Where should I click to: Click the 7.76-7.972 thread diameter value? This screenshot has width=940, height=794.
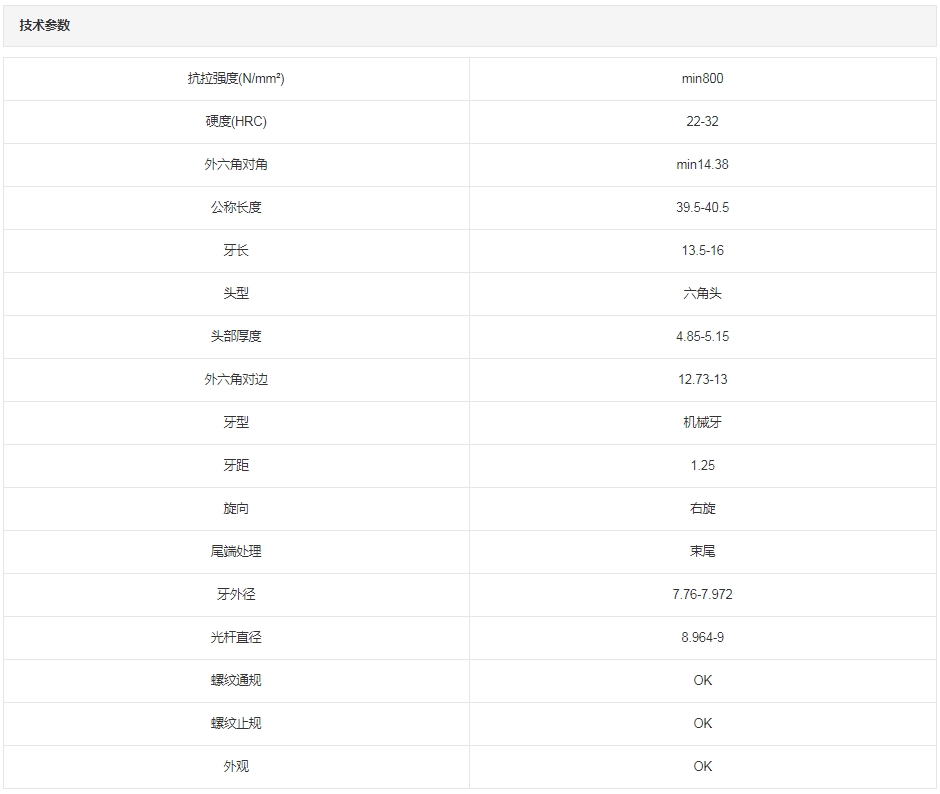(x=702, y=595)
